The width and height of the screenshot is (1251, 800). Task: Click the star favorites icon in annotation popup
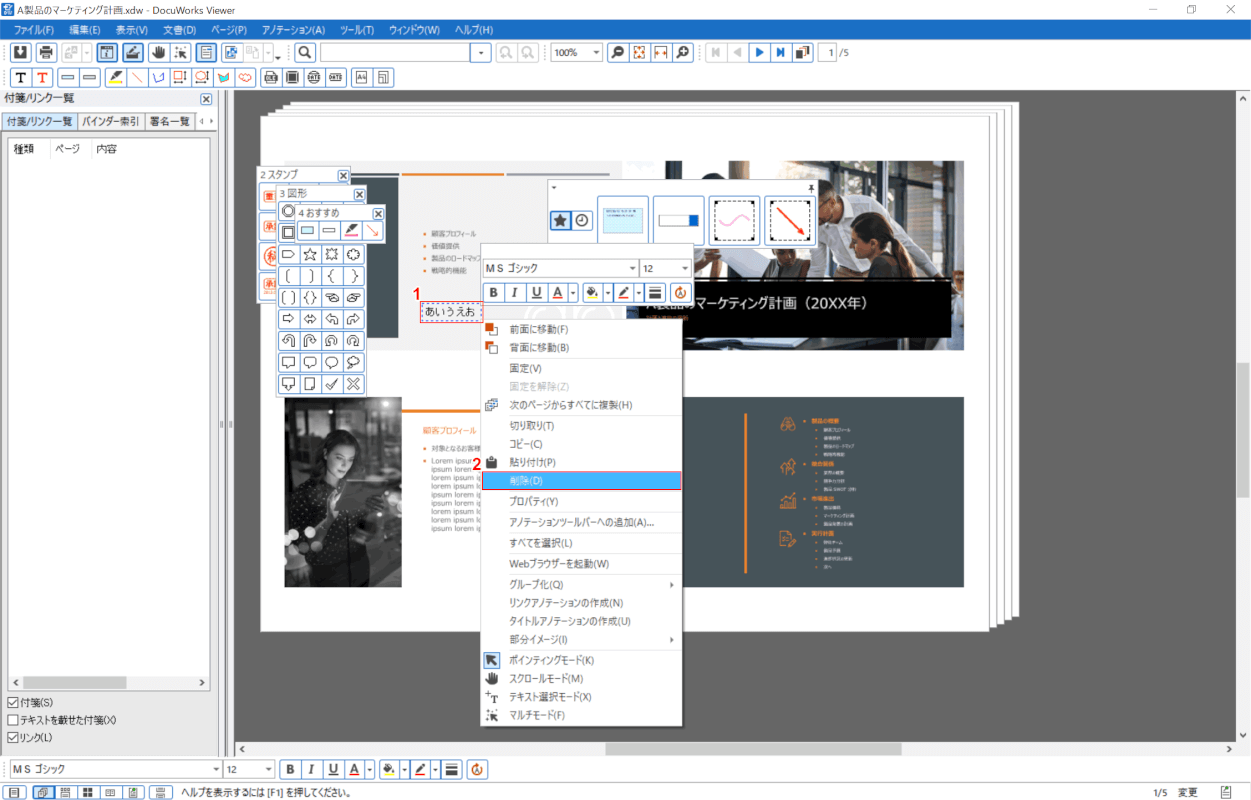pos(560,220)
